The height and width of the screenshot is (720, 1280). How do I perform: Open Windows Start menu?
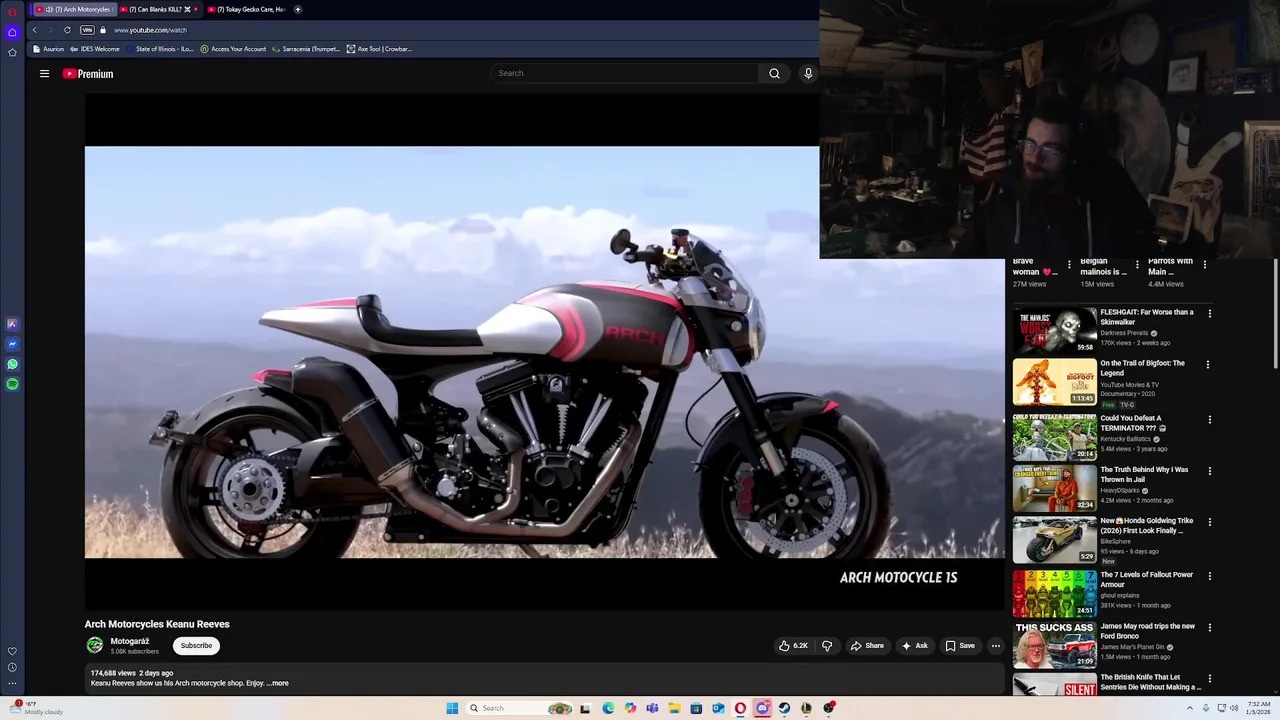[452, 708]
